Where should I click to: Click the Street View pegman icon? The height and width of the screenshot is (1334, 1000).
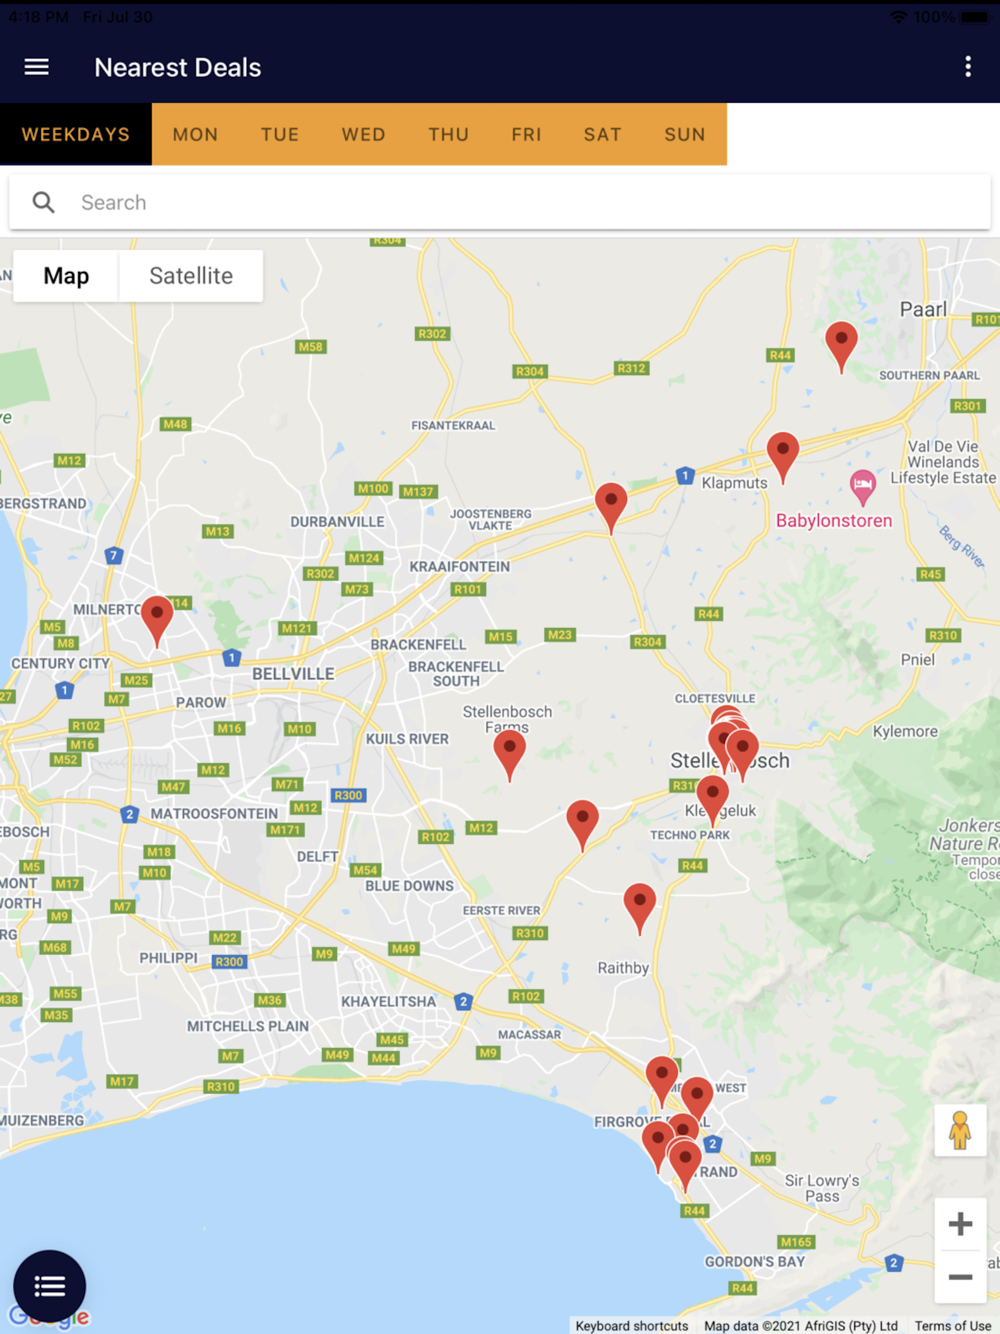(960, 1131)
